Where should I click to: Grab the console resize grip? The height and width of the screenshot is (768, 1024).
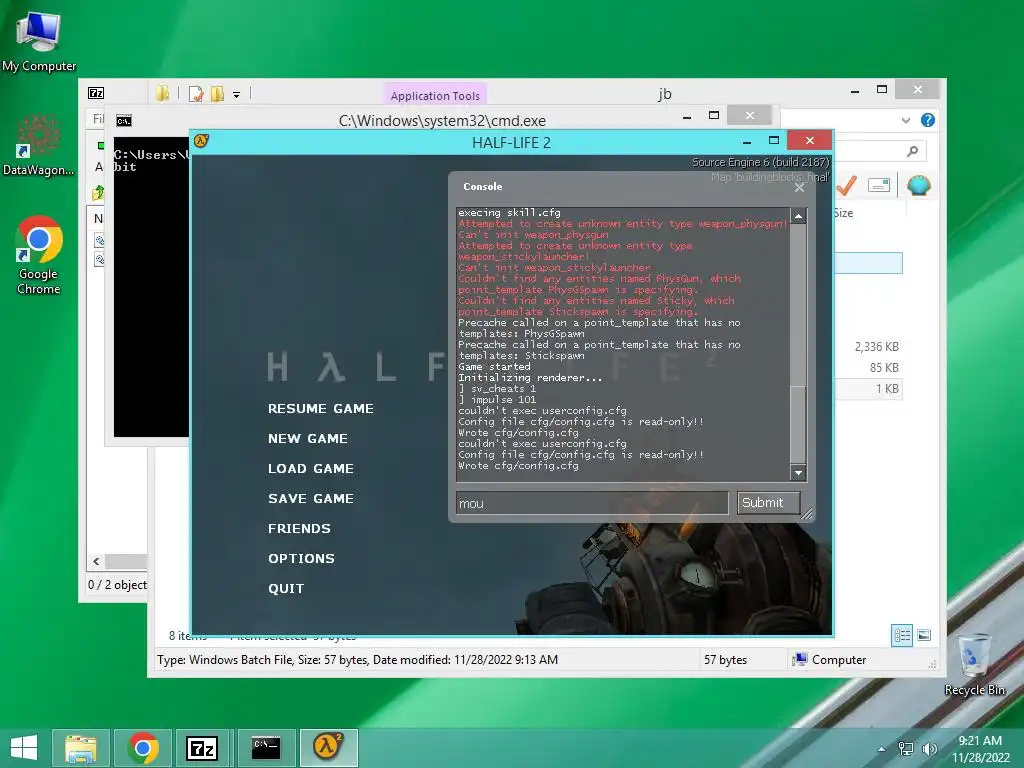click(808, 514)
